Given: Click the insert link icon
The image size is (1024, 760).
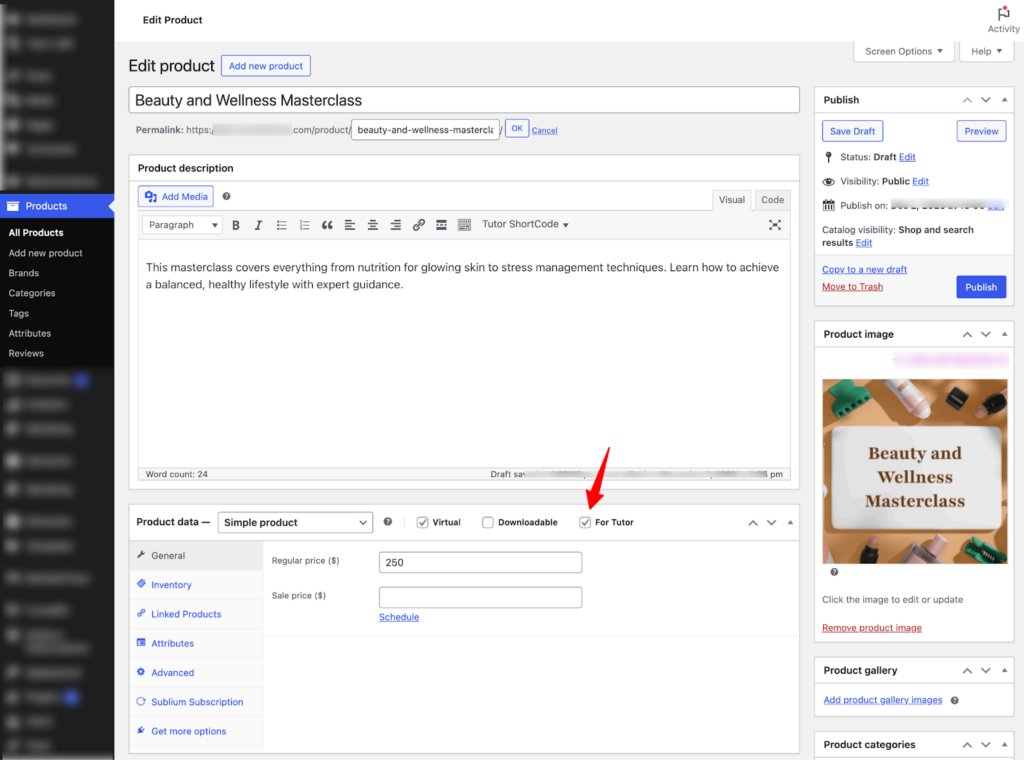Looking at the screenshot, I should click(419, 225).
